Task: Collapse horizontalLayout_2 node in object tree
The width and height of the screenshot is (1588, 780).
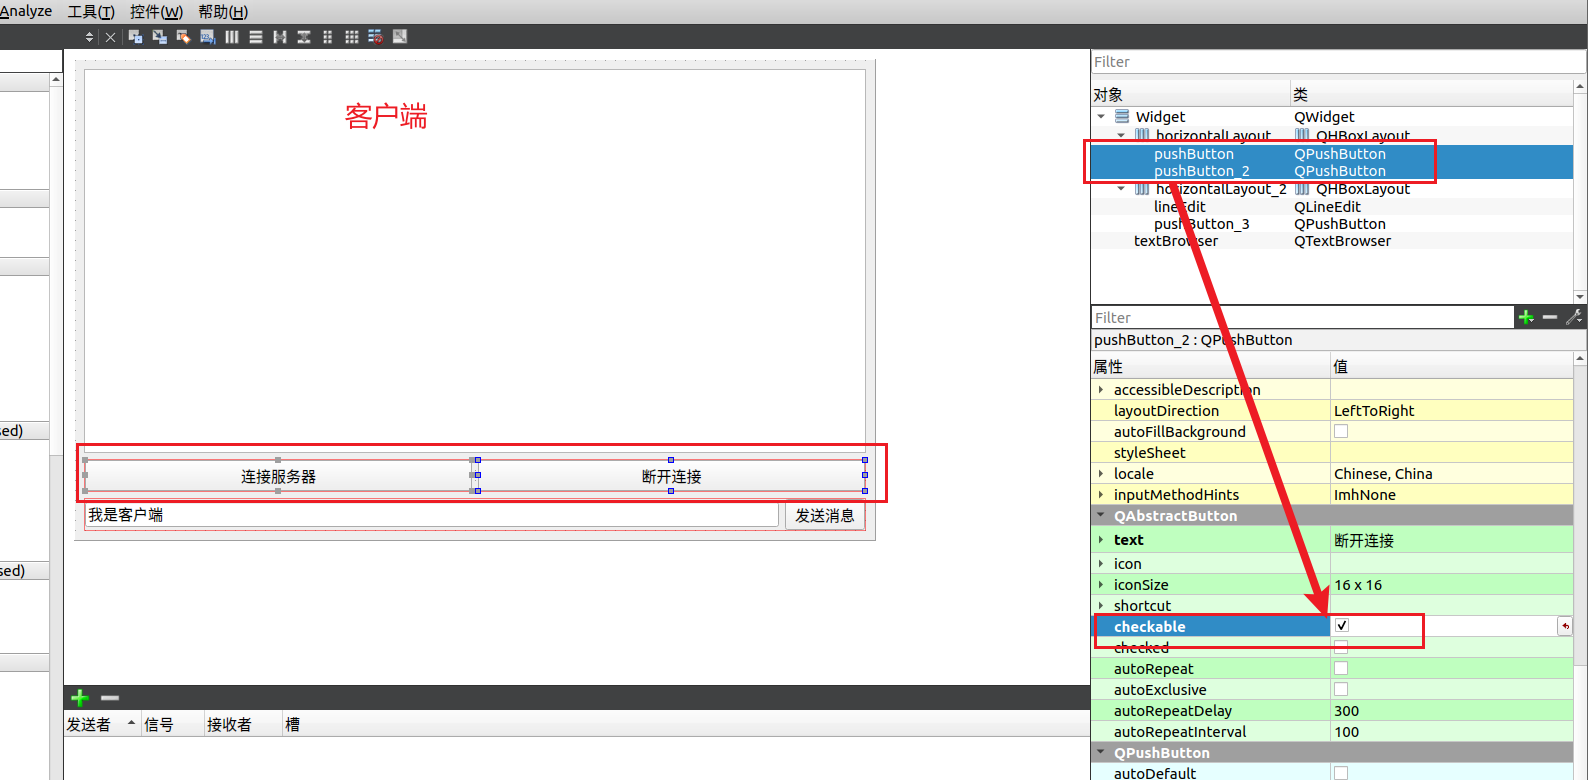Action: click(1121, 188)
